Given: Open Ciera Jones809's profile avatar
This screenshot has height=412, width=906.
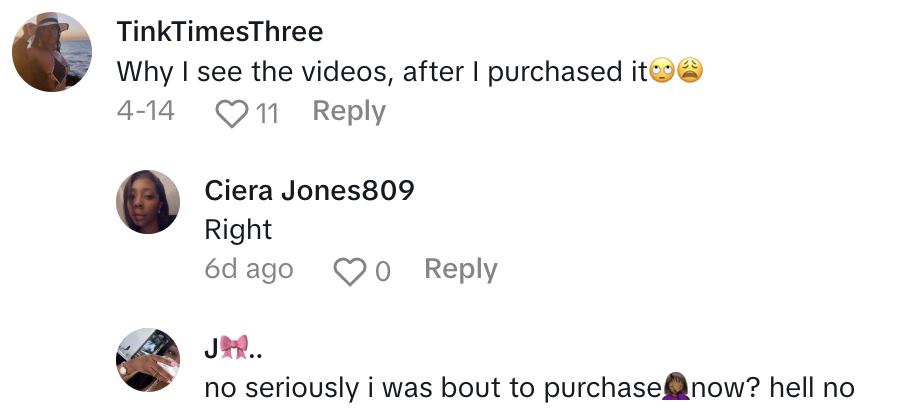Looking at the screenshot, I should [x=149, y=201].
